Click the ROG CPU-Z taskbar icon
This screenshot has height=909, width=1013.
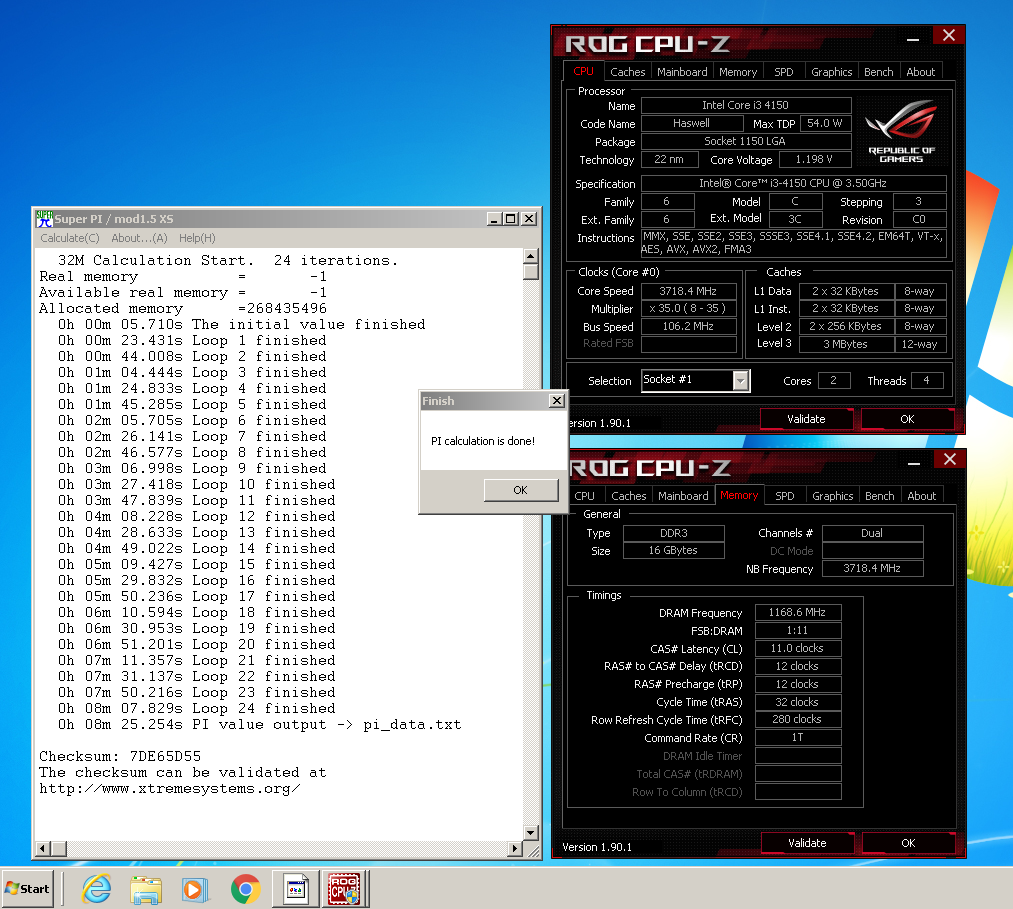click(345, 889)
